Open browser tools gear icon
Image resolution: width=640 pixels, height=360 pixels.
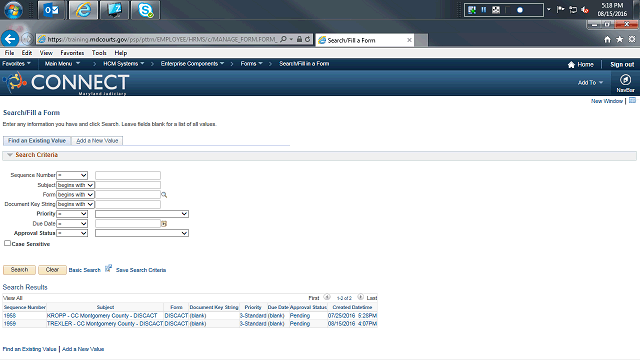coord(632,39)
